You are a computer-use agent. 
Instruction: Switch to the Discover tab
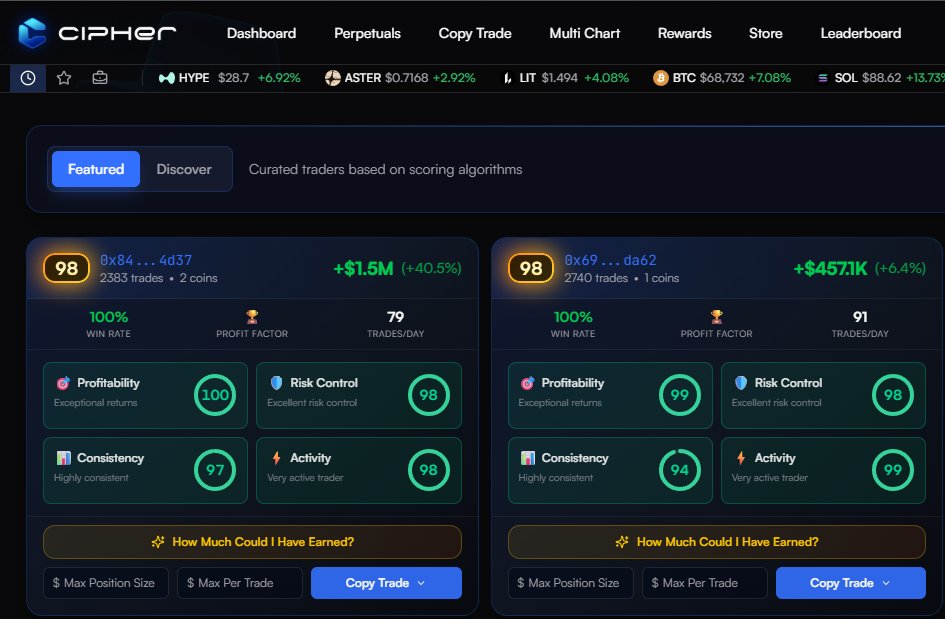coord(184,169)
